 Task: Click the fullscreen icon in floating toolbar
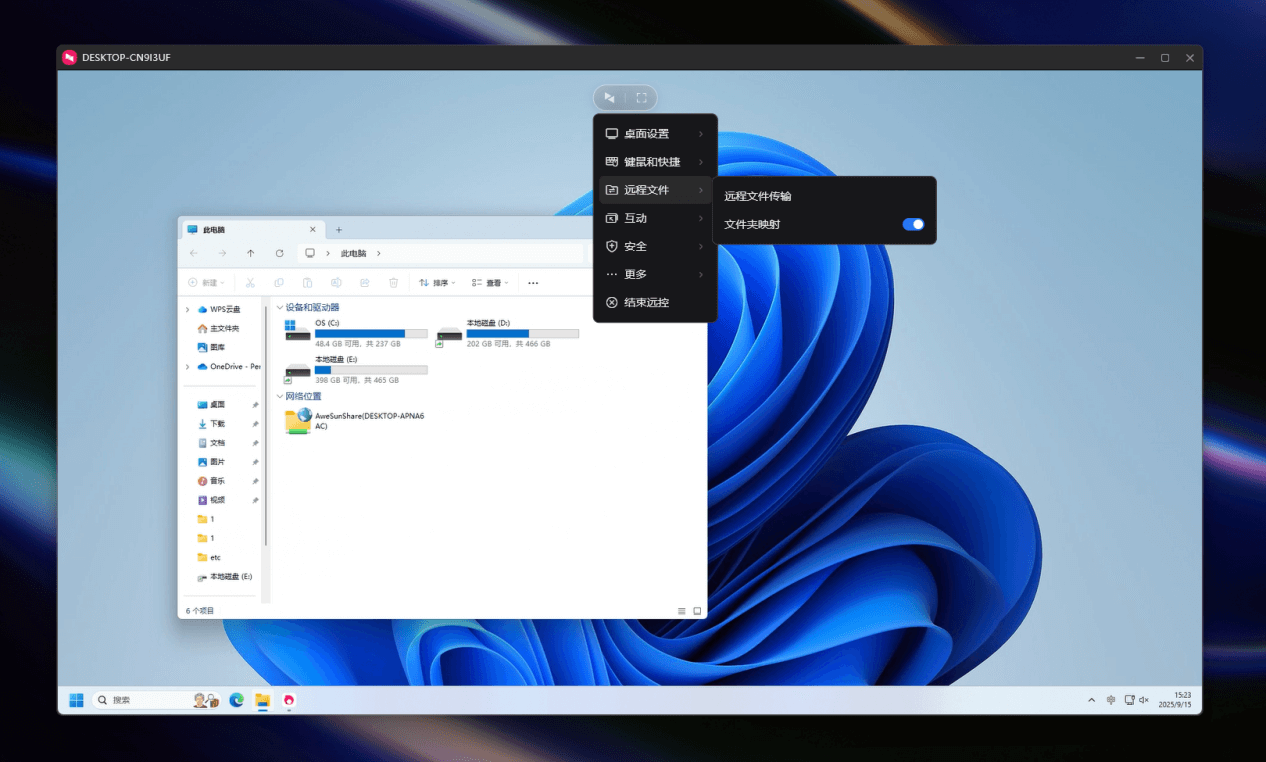[x=641, y=98]
